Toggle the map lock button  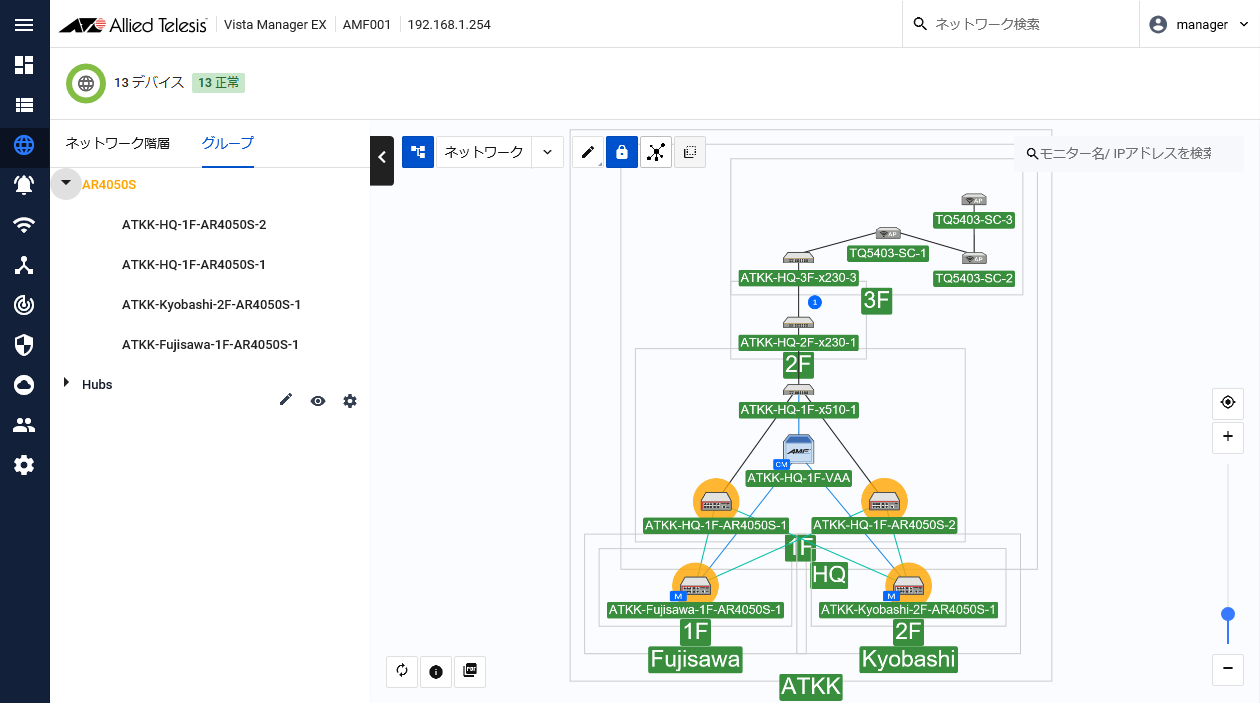[x=622, y=152]
